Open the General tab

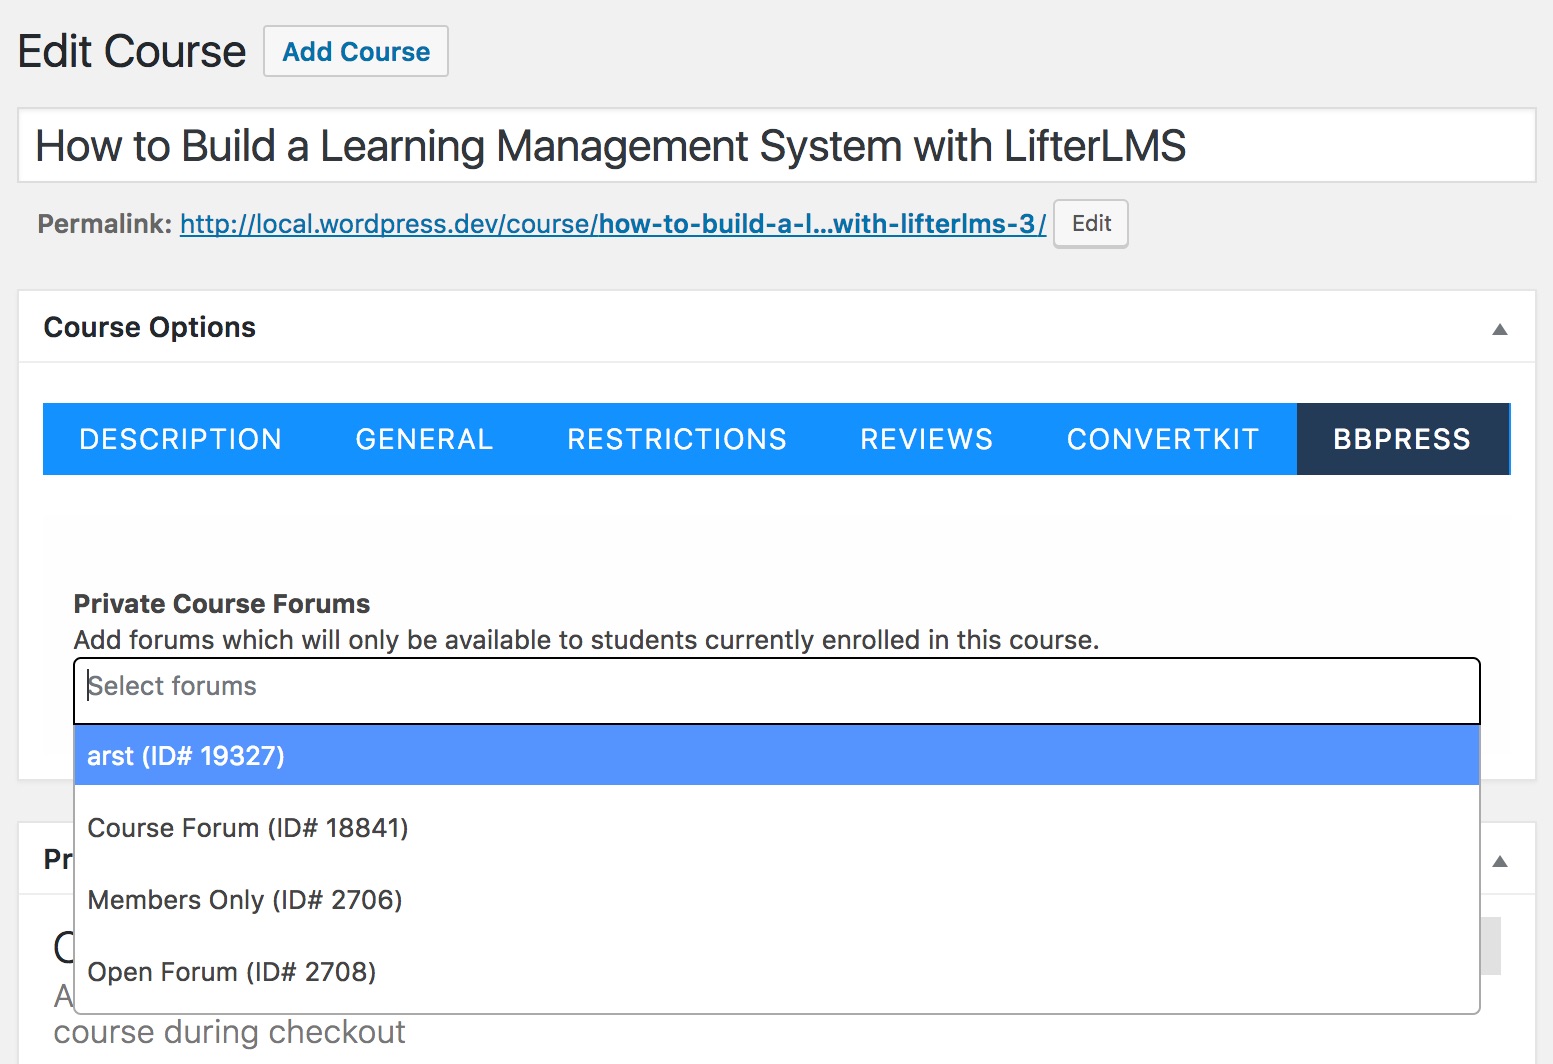pyautogui.click(x=424, y=439)
